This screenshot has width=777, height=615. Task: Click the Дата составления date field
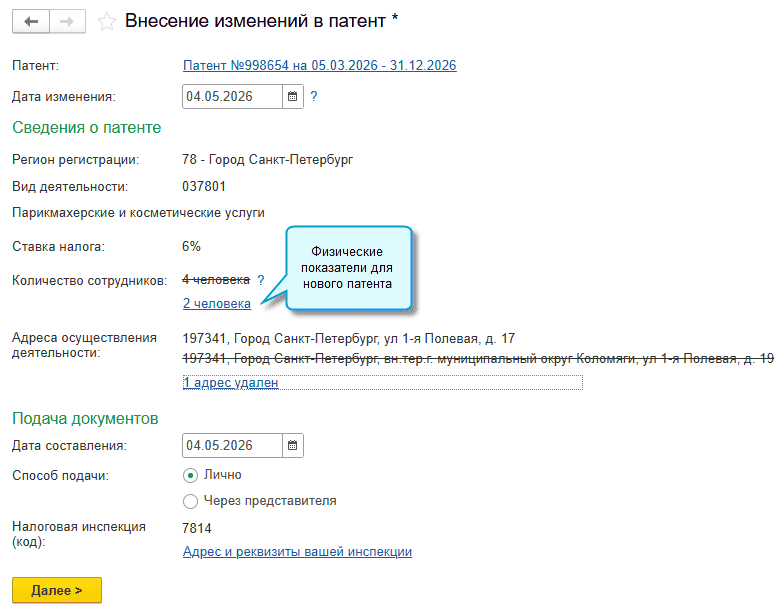(232, 445)
